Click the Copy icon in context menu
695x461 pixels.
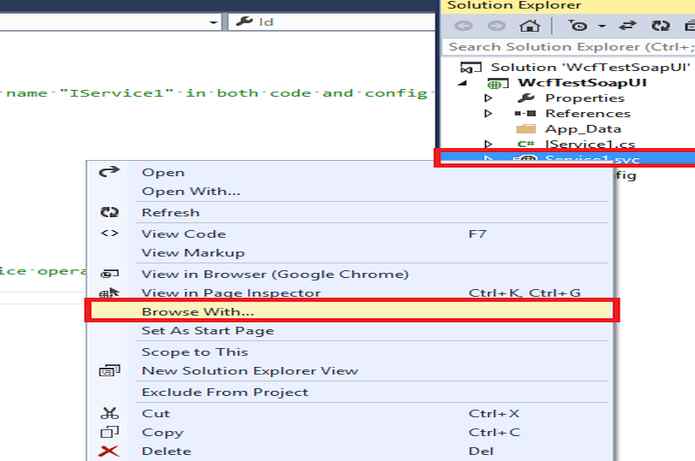pos(109,432)
